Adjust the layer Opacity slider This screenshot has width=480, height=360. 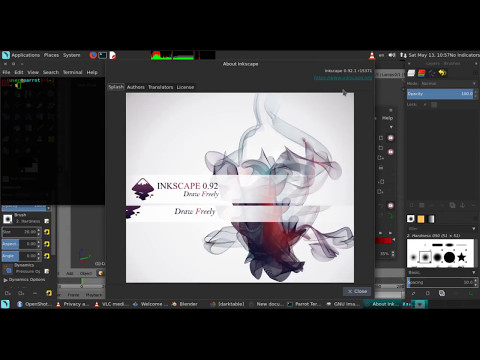pos(440,94)
